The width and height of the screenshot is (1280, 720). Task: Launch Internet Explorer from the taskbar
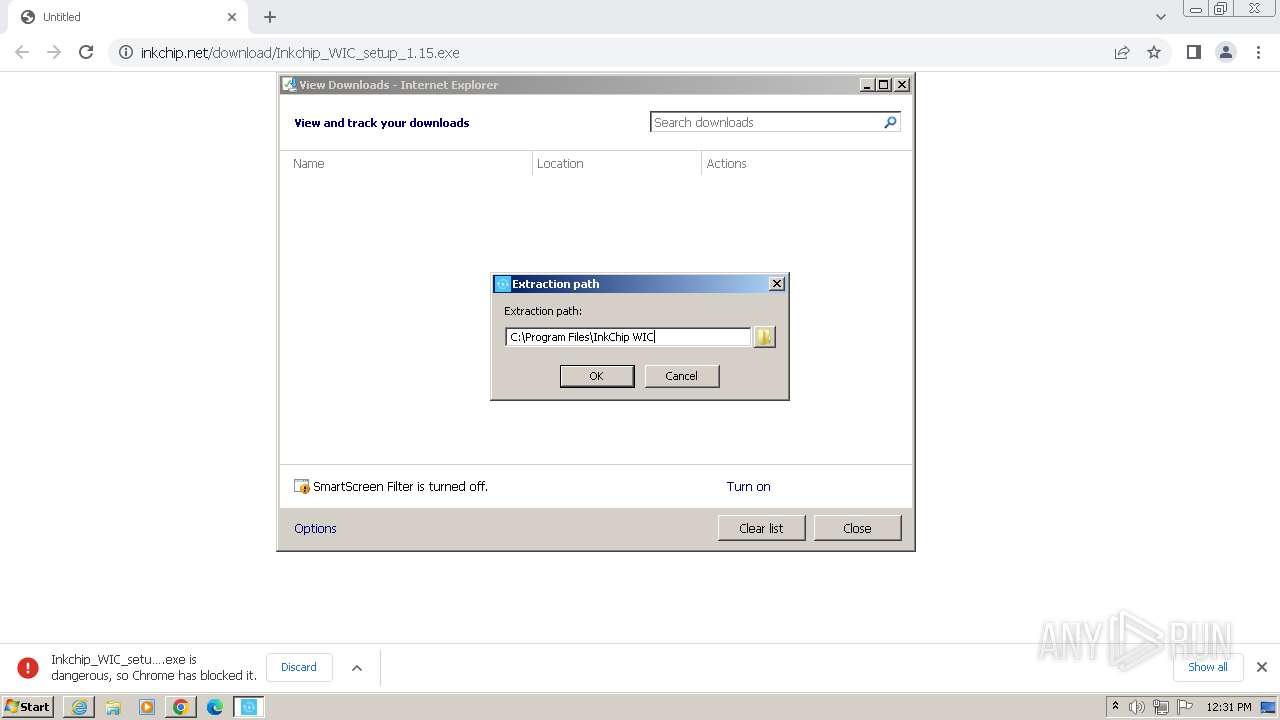(x=79, y=707)
